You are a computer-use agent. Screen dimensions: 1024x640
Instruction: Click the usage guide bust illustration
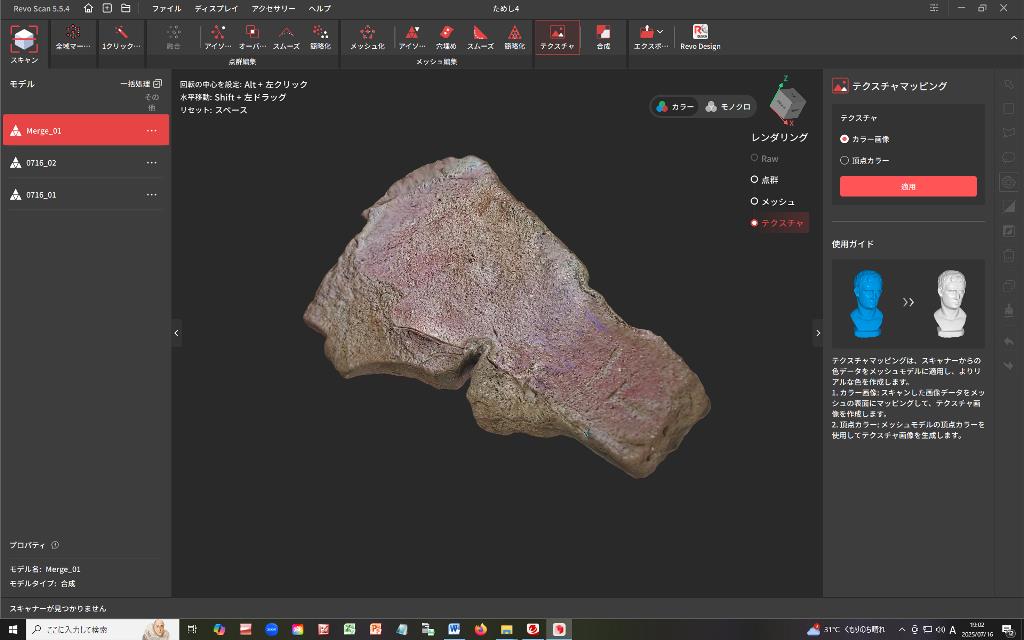(x=908, y=304)
